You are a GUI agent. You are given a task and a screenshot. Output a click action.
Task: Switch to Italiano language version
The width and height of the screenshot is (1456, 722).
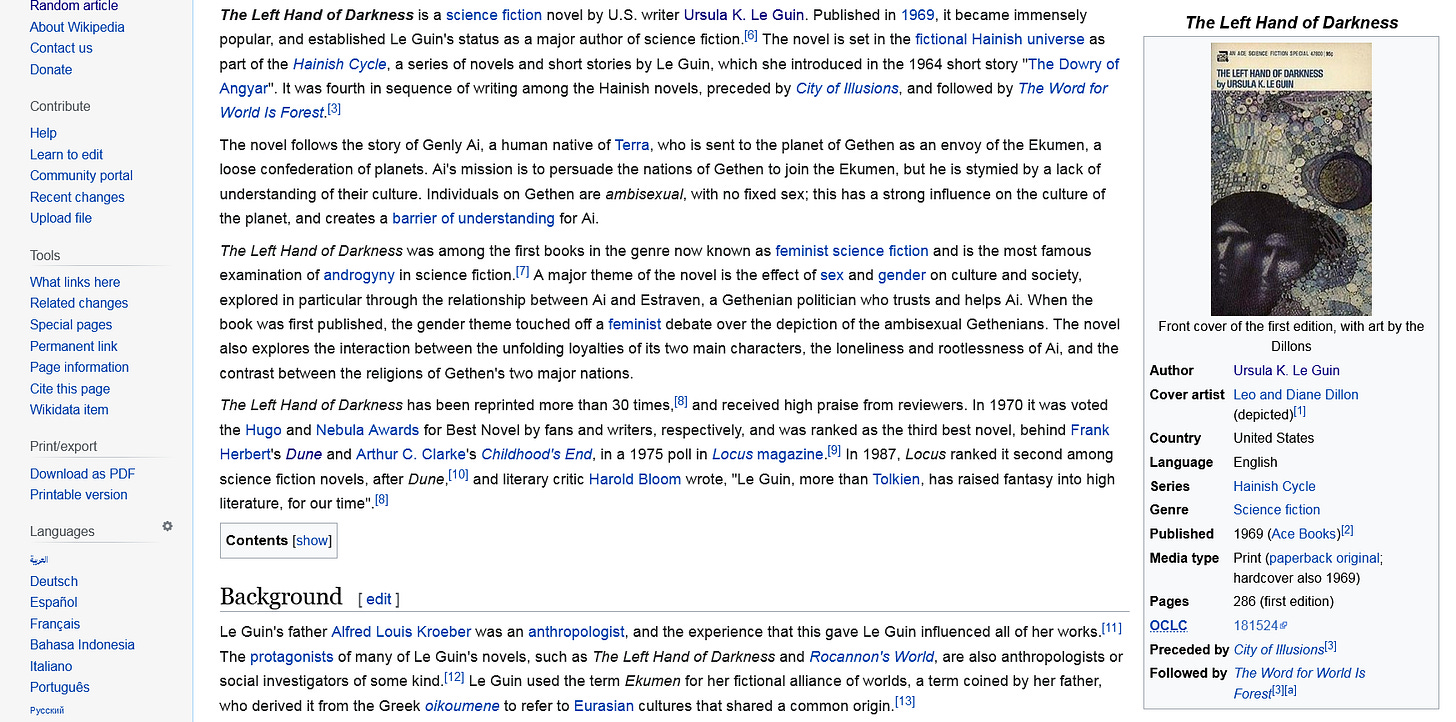51,666
